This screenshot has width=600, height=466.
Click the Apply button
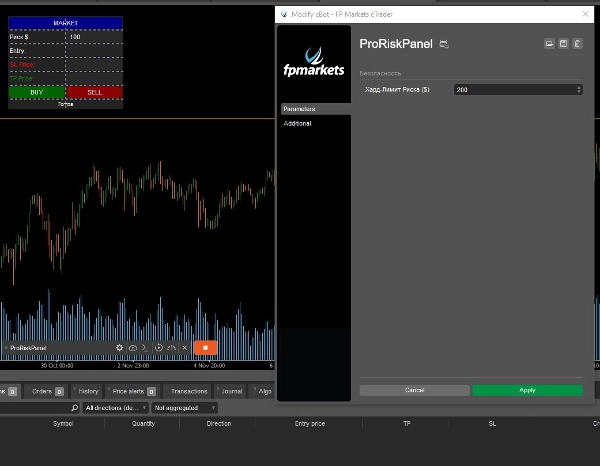[x=528, y=390]
